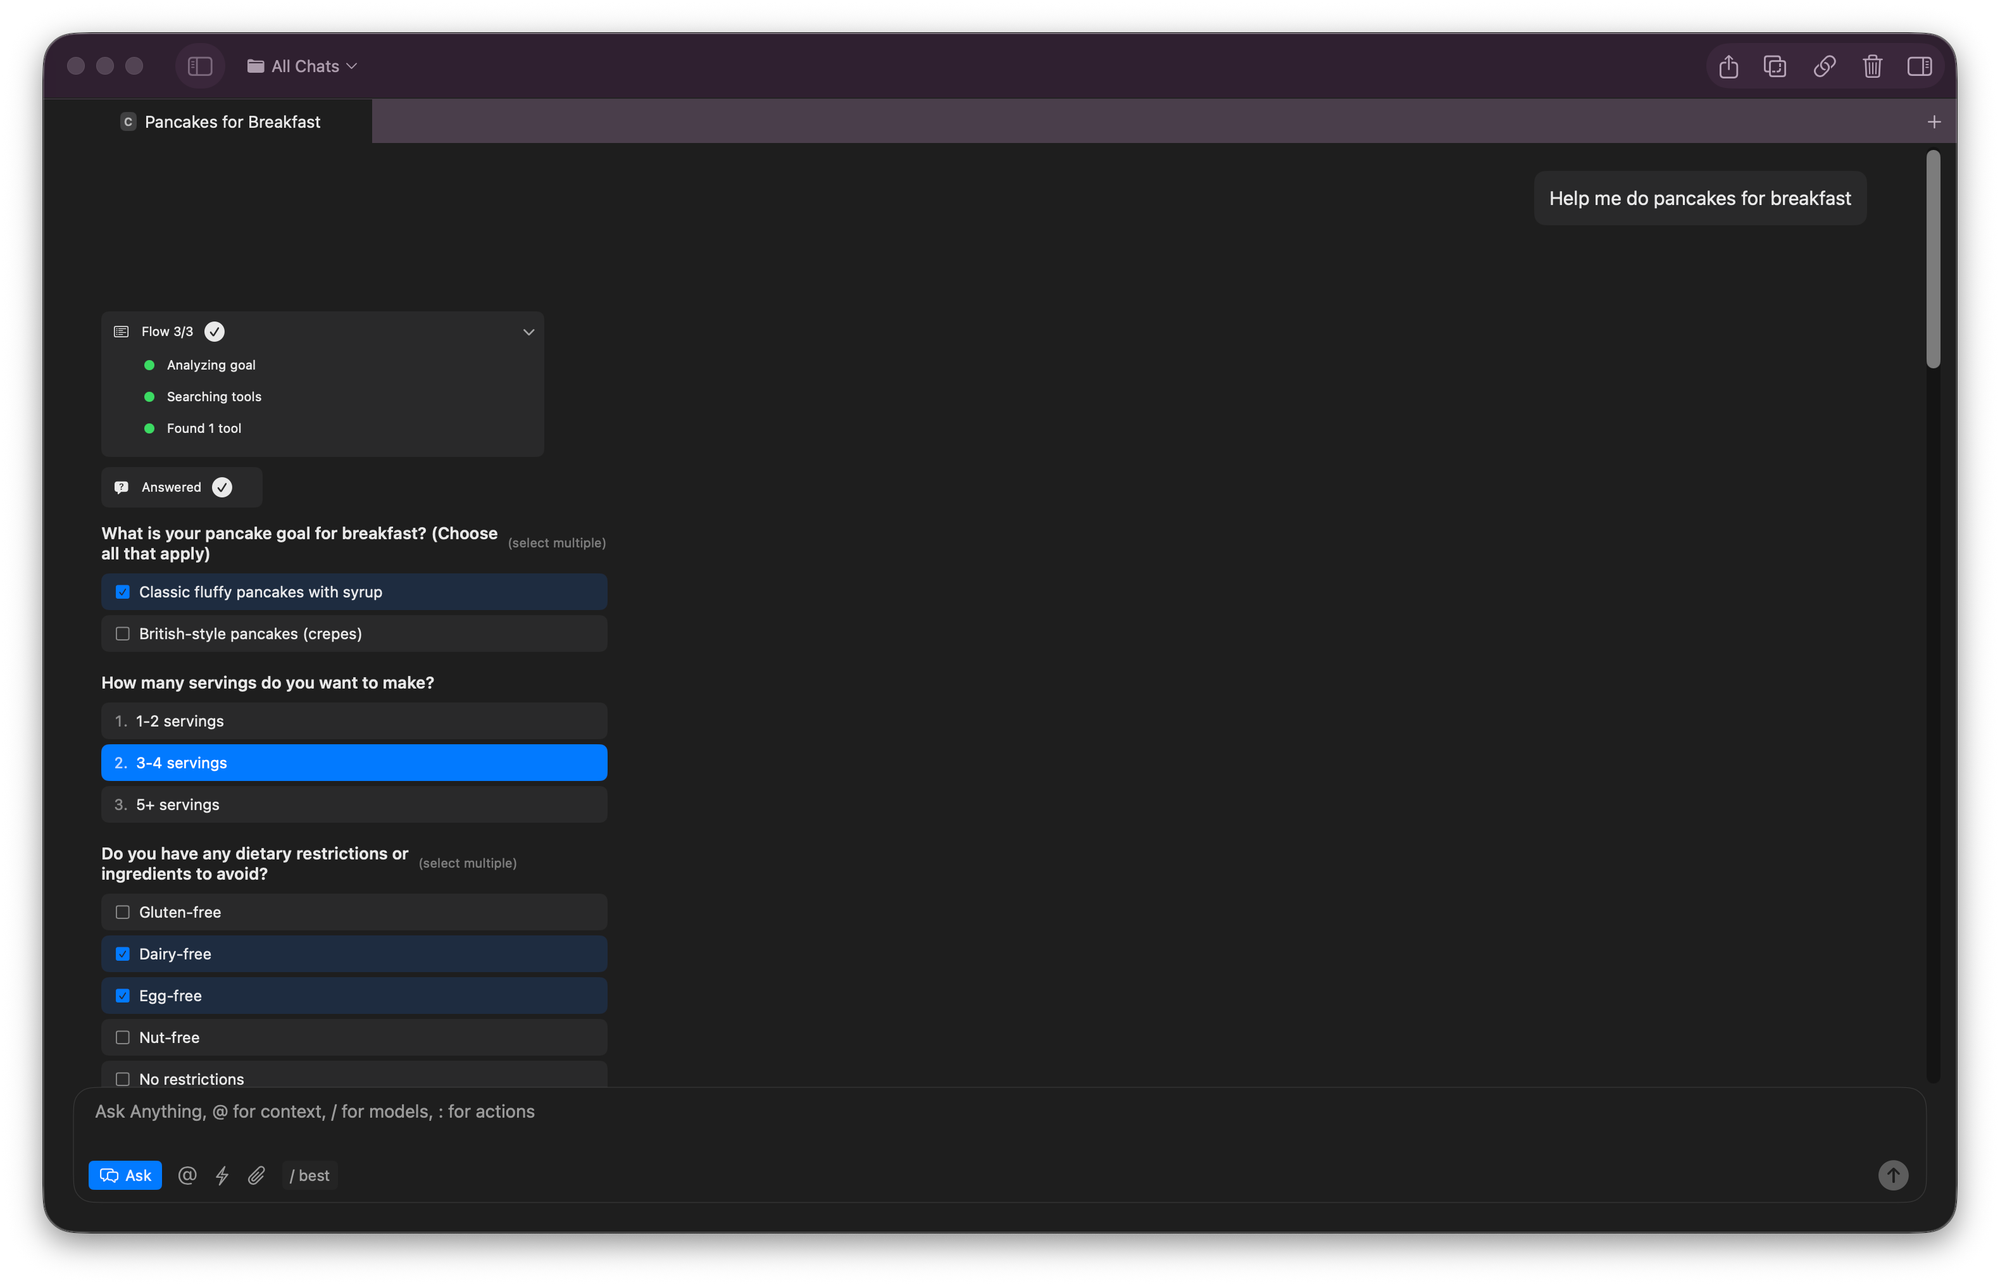The width and height of the screenshot is (2000, 1286).
Task: Select the 5+ servings option
Action: click(354, 805)
